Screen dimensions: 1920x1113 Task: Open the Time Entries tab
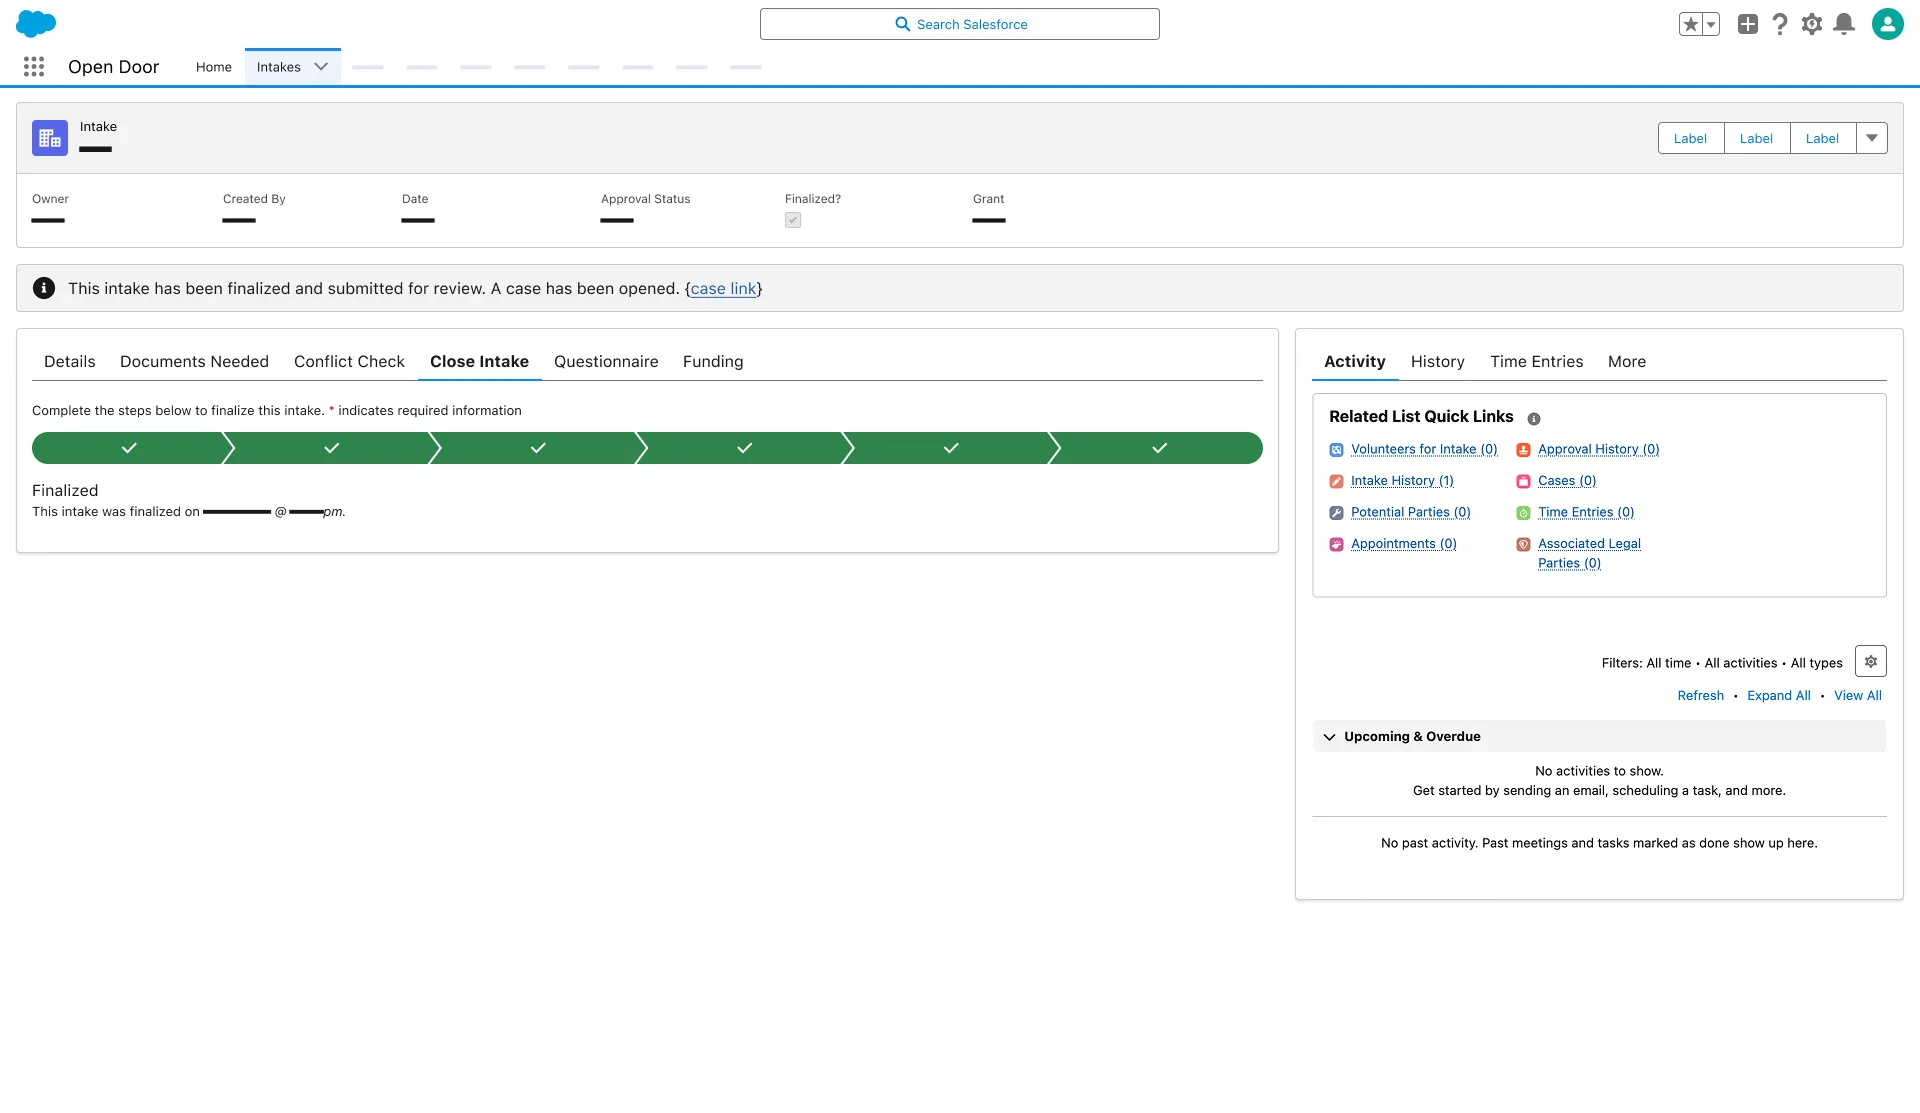[1536, 361]
